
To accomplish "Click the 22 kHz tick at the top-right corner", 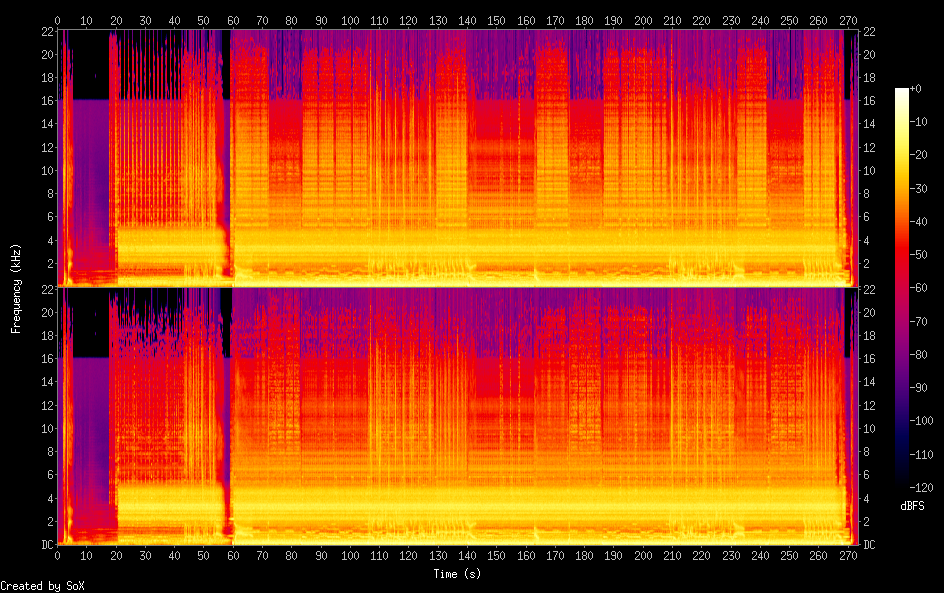I will 869,32.
